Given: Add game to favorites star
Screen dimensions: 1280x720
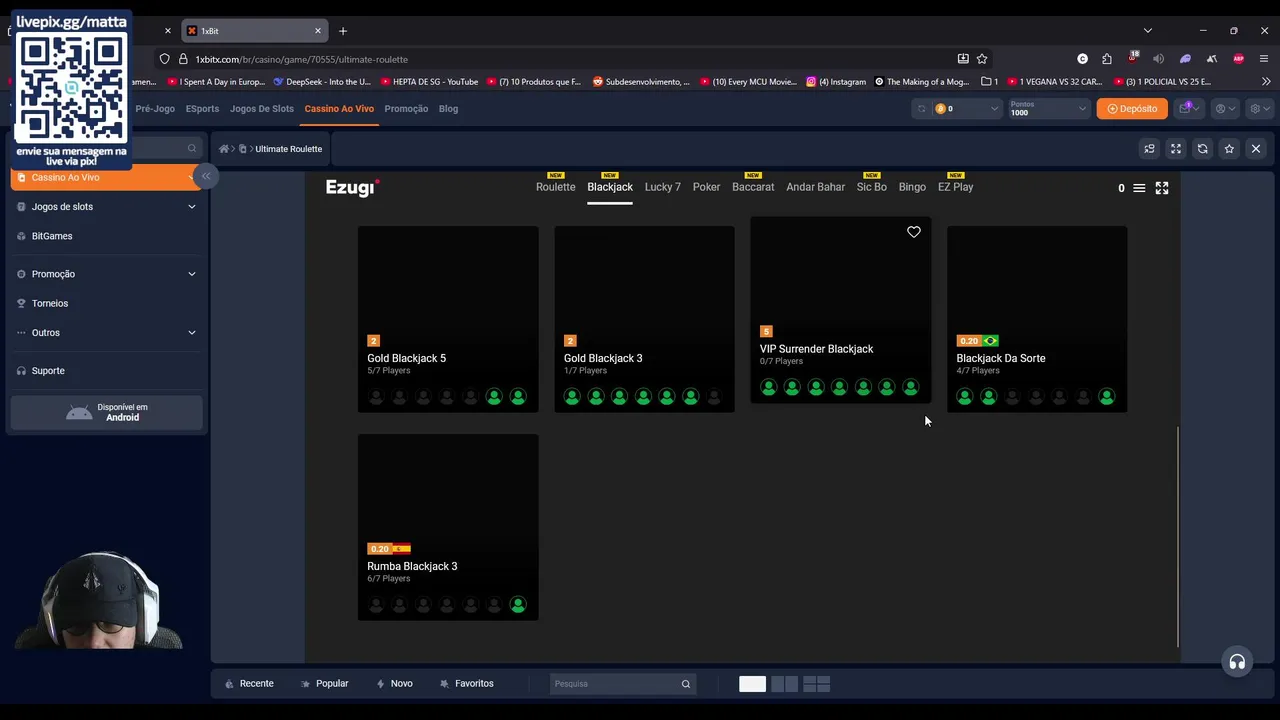Looking at the screenshot, I should [1229, 149].
